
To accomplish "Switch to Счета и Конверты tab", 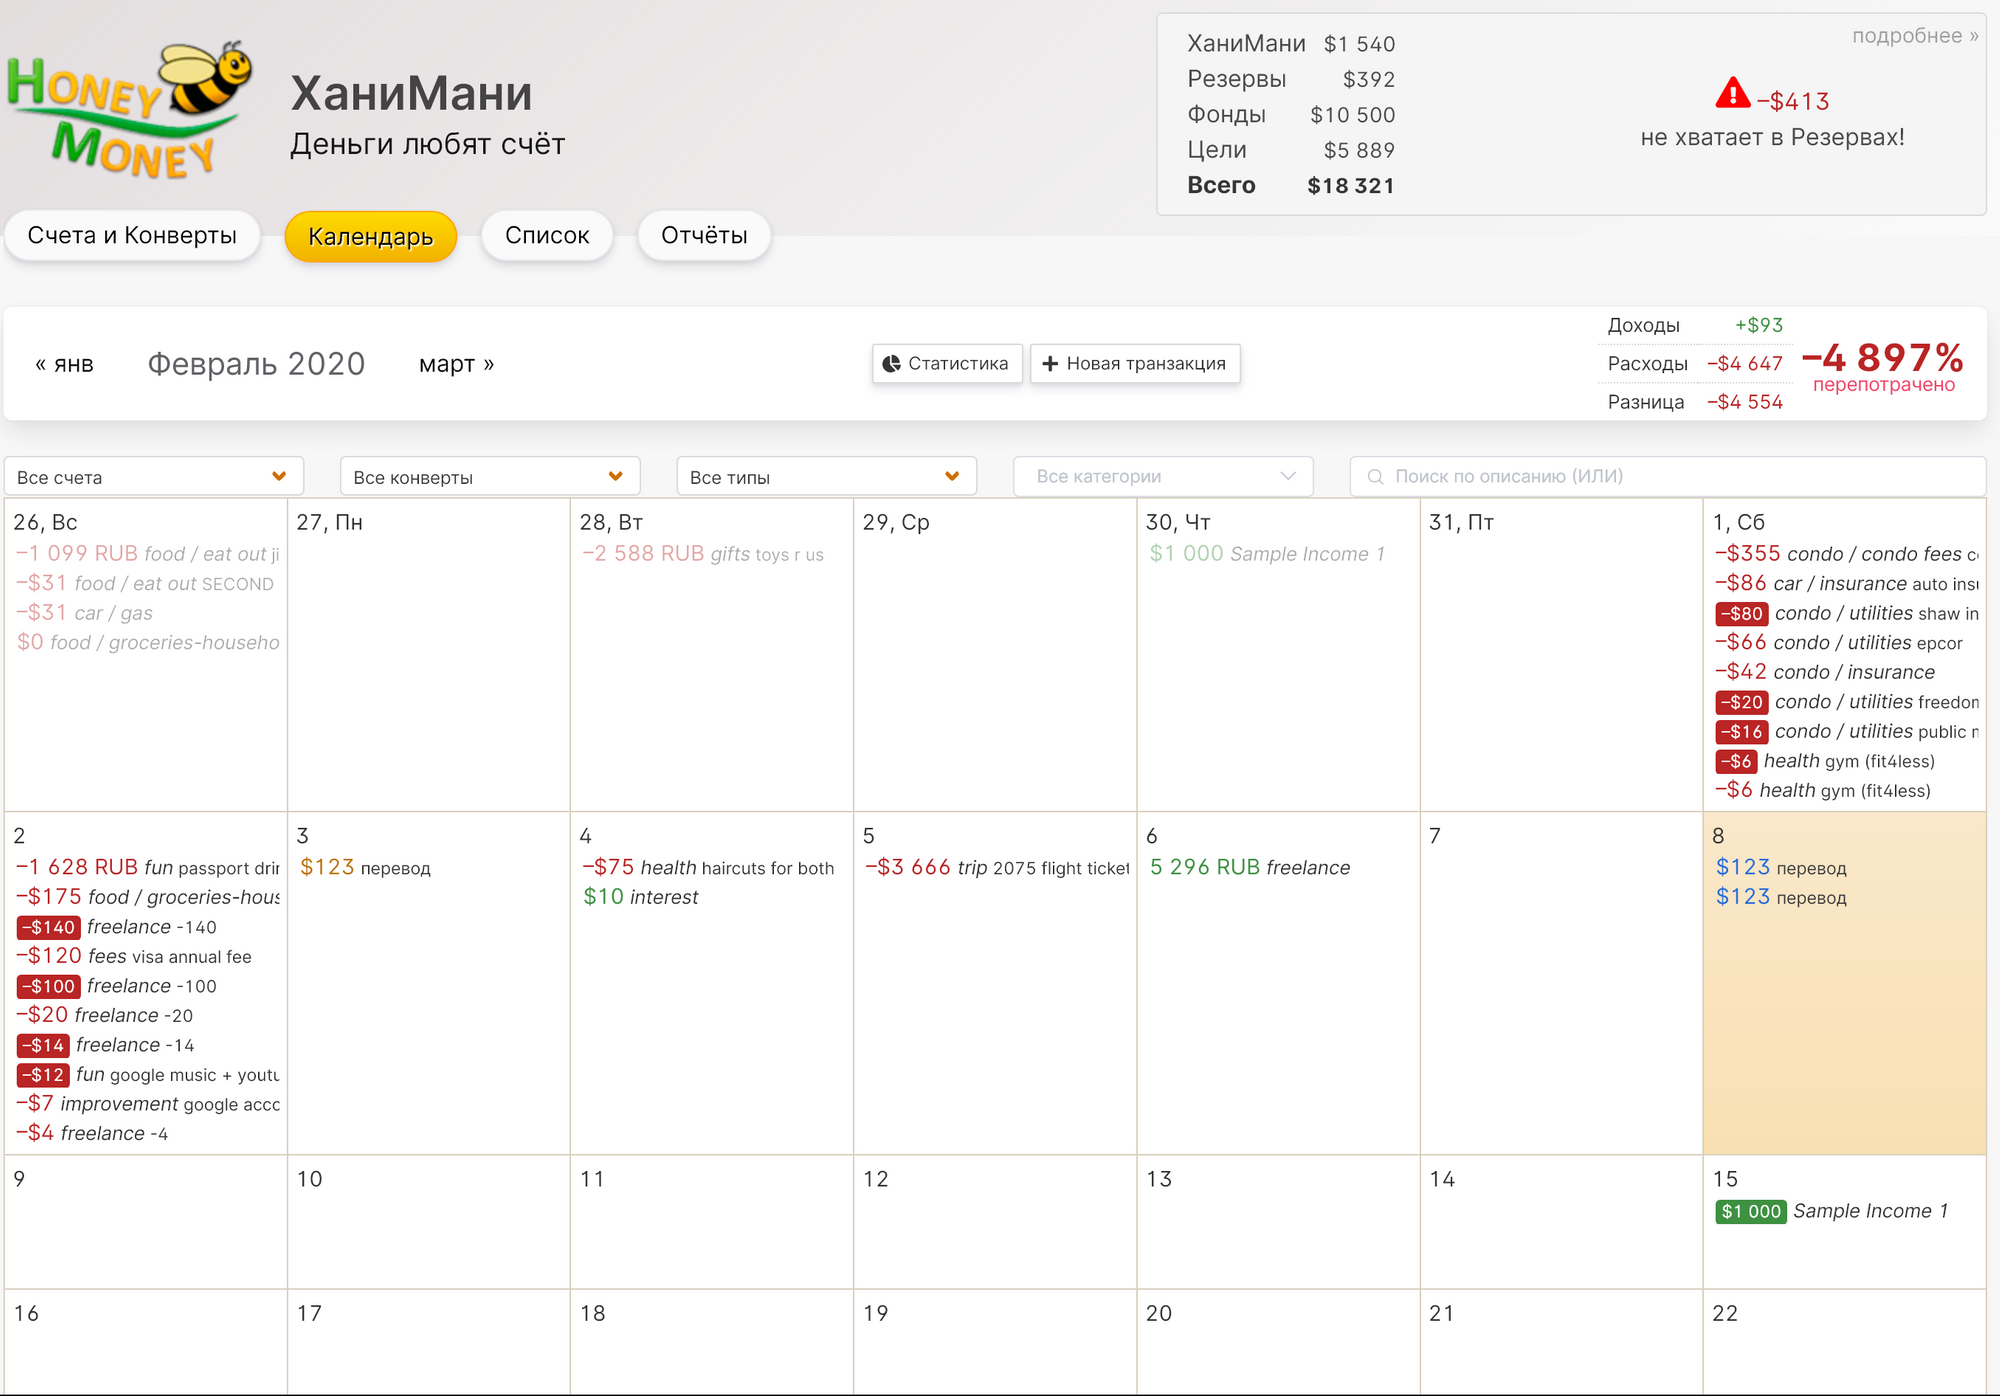I will click(132, 236).
